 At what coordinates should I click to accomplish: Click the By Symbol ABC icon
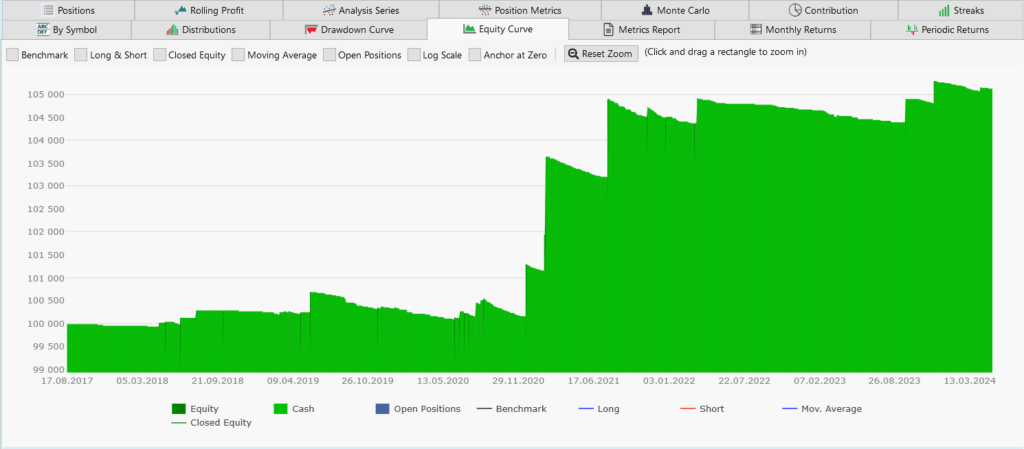pos(44,29)
